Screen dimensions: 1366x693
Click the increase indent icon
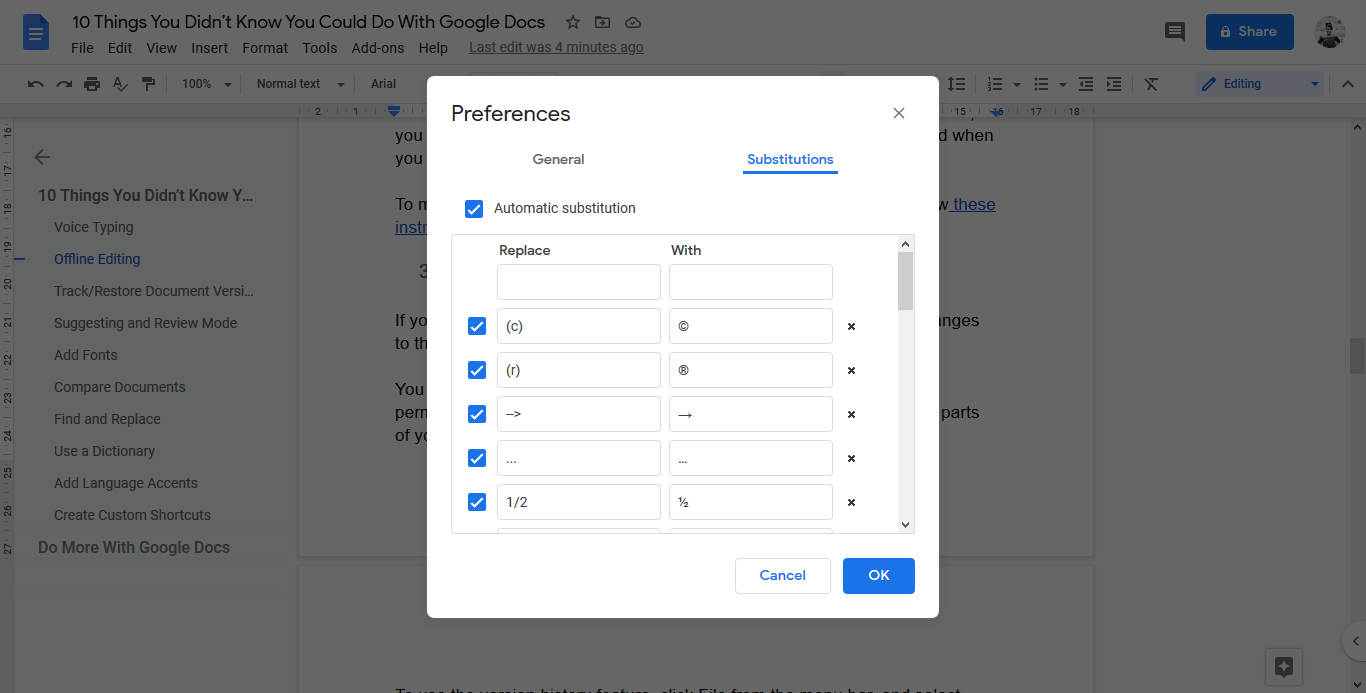point(1114,84)
